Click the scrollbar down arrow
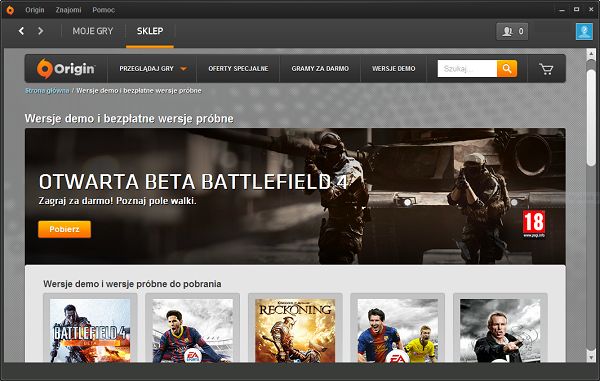The width and height of the screenshot is (600, 381). tap(591, 357)
